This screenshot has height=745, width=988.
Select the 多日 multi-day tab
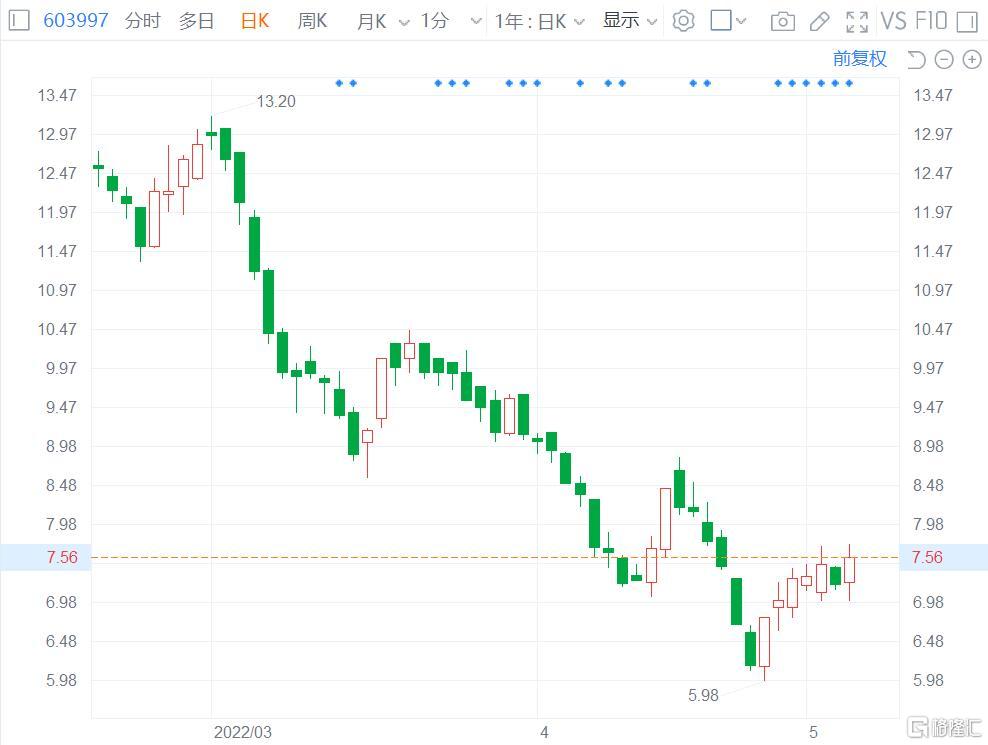196,21
